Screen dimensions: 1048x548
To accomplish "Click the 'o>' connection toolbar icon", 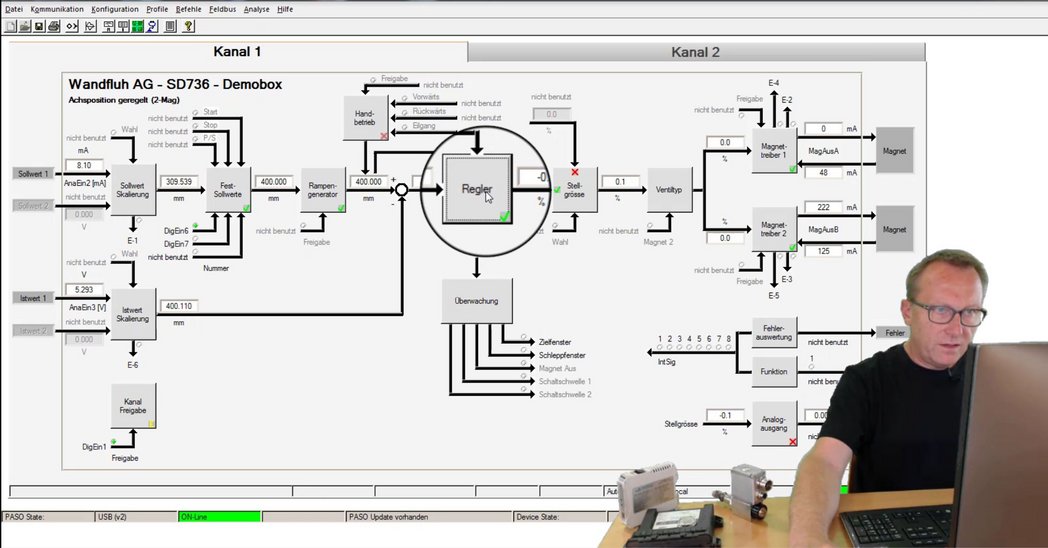I will click(72, 26).
